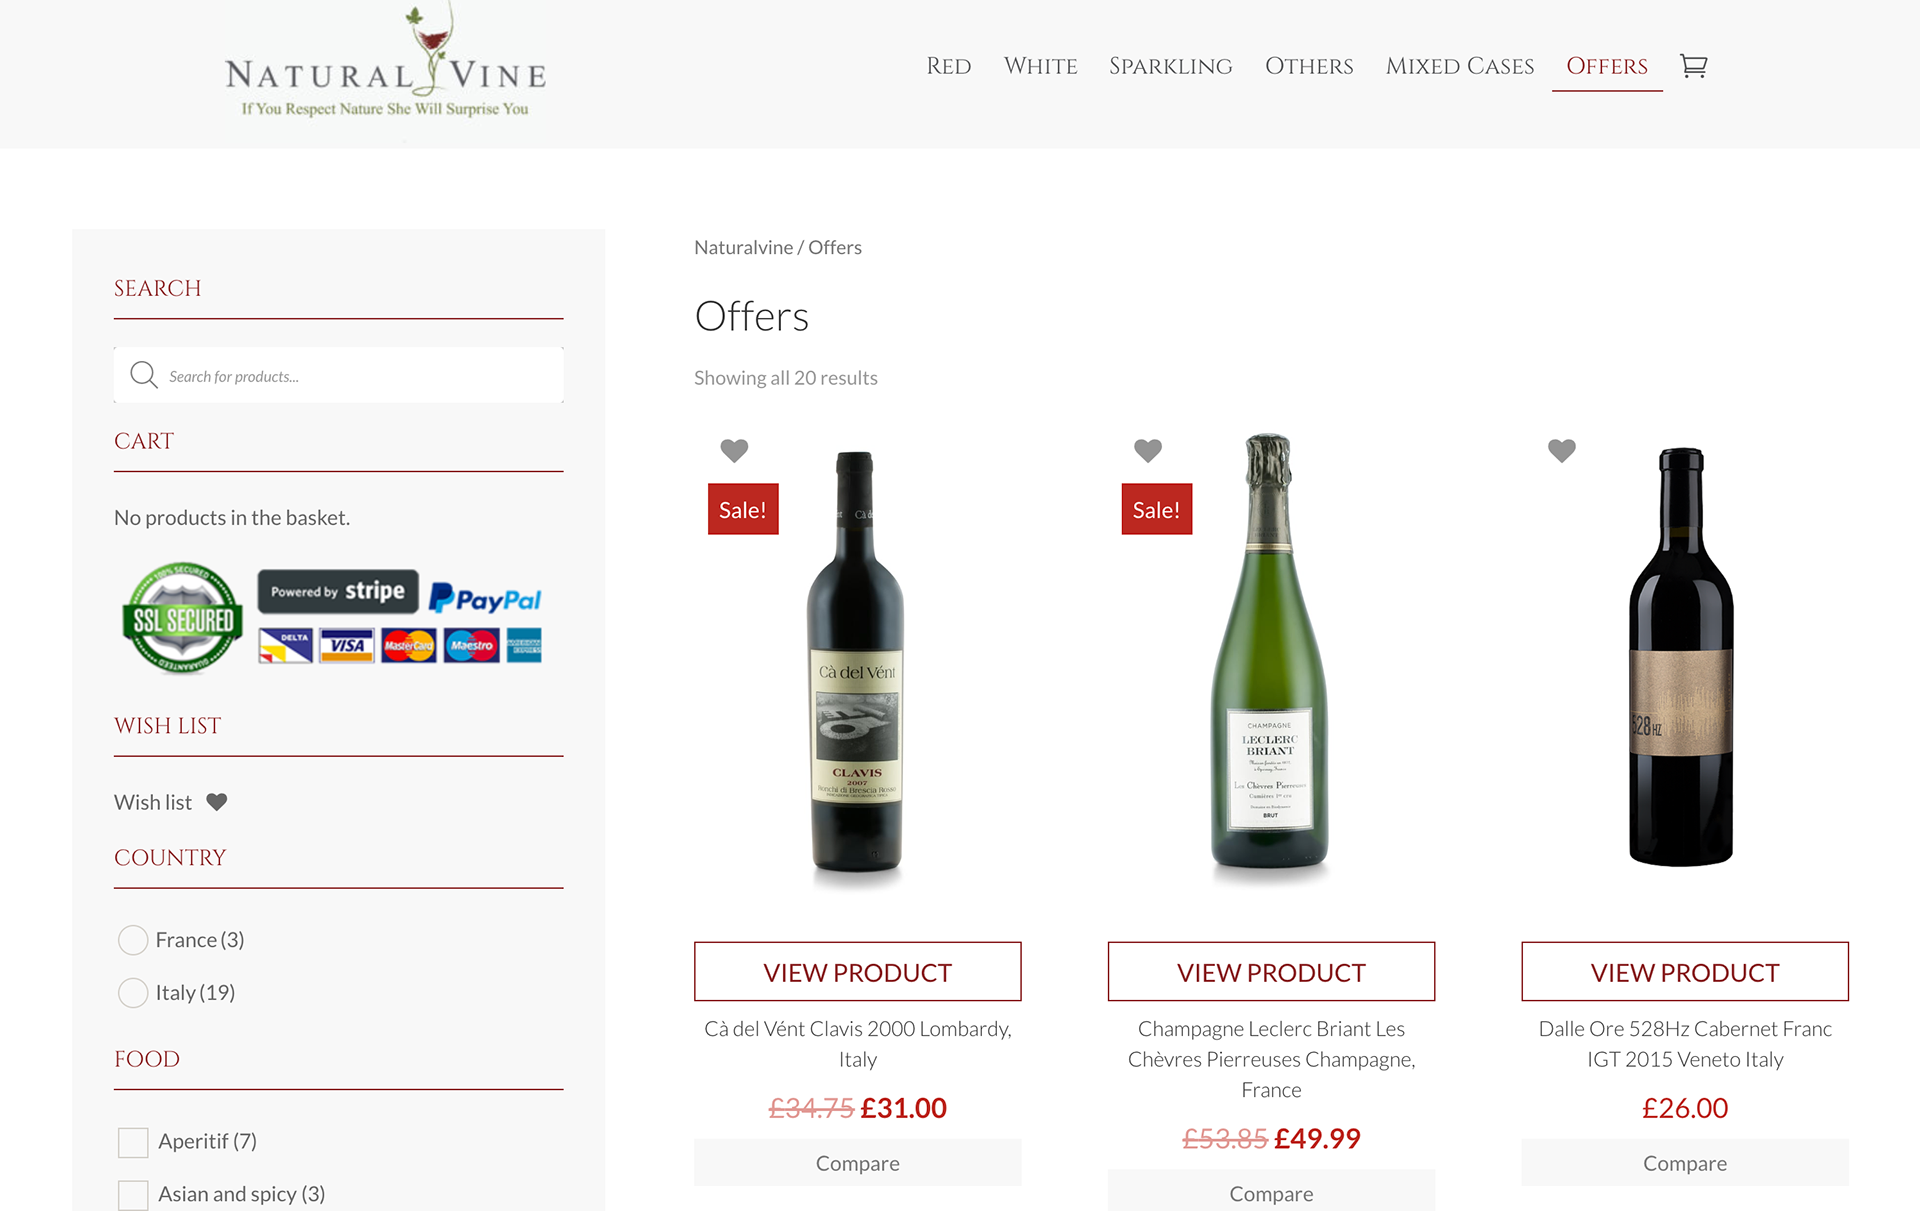
Task: Click the Naturalvine breadcrumb link
Action: [x=743, y=247]
